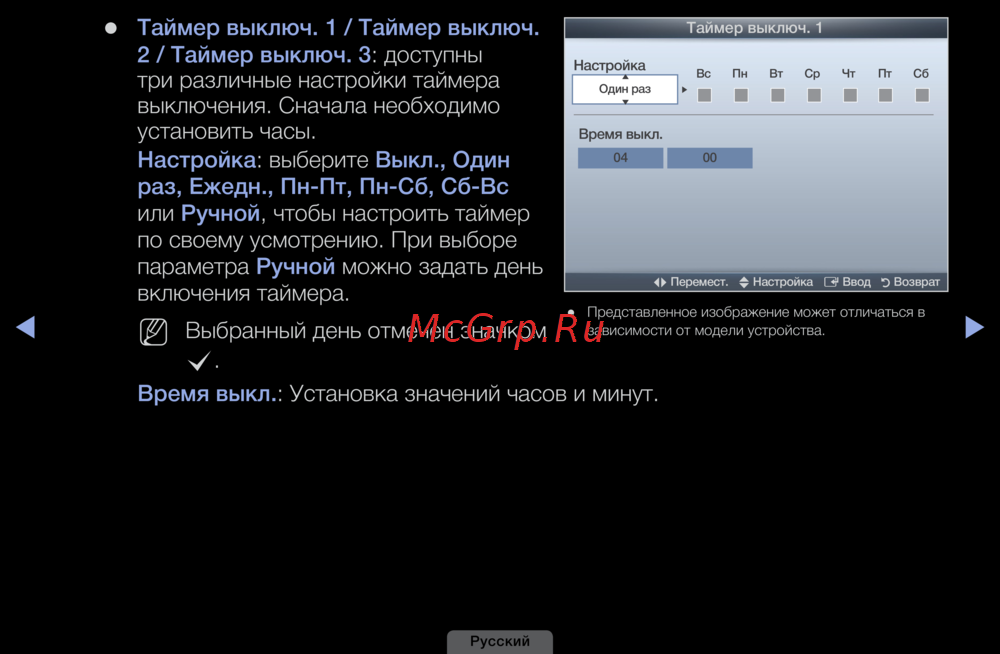Go to the next manual page arrow
The image size is (1000, 654).
pos(974,327)
